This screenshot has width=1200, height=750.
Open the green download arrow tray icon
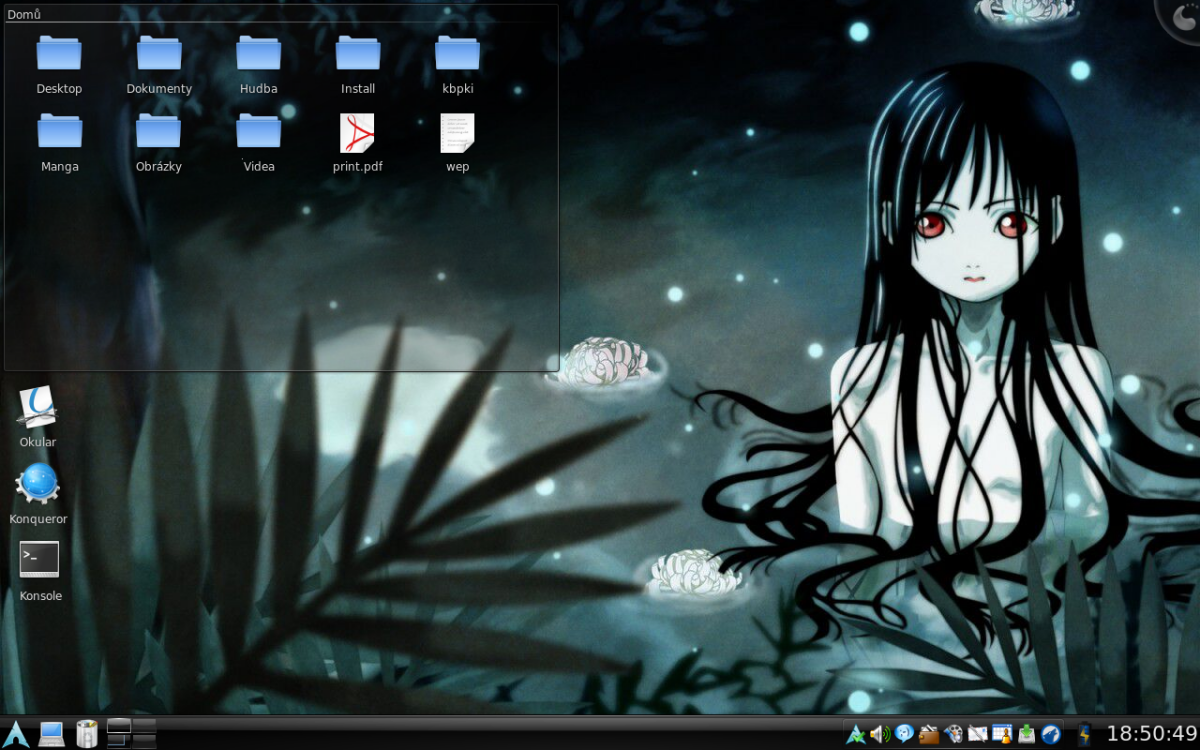click(1026, 734)
